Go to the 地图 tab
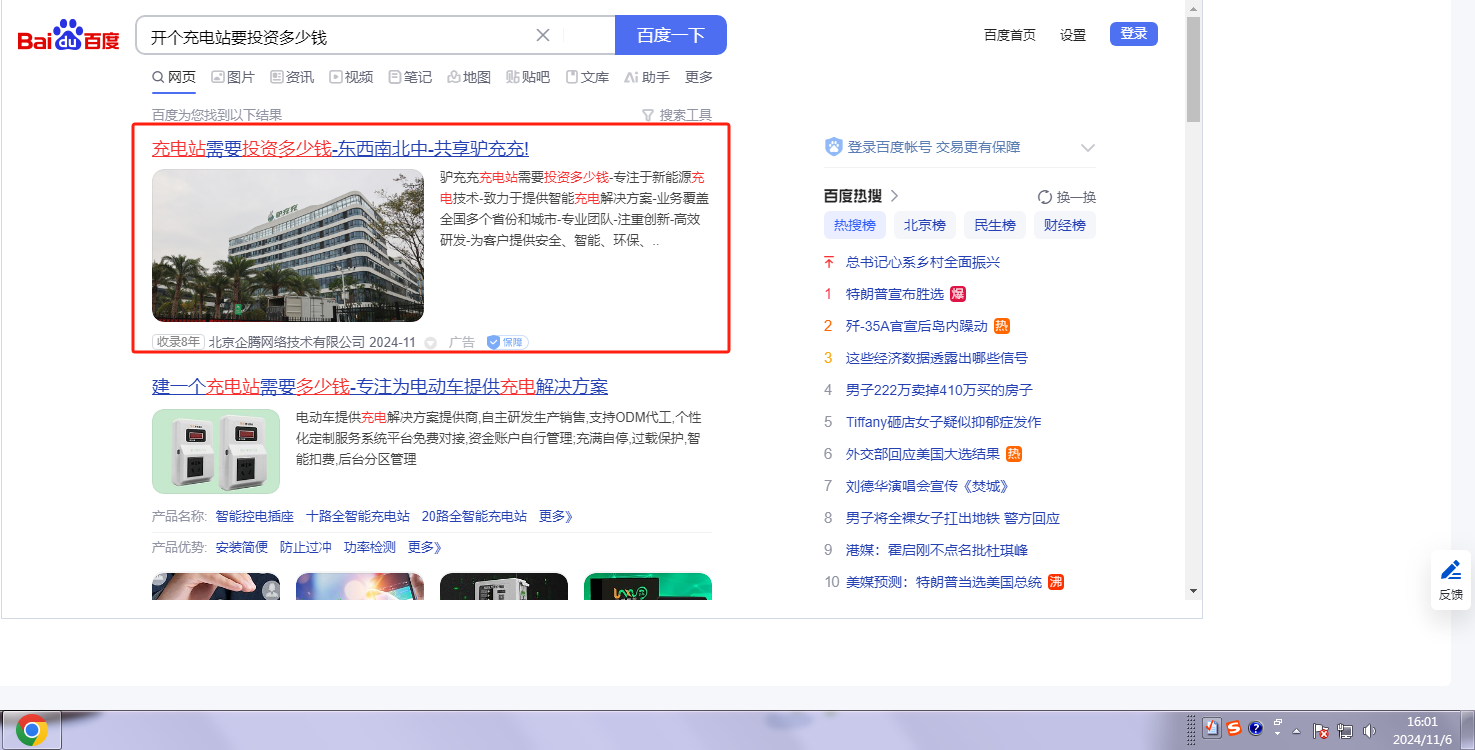 tap(469, 77)
